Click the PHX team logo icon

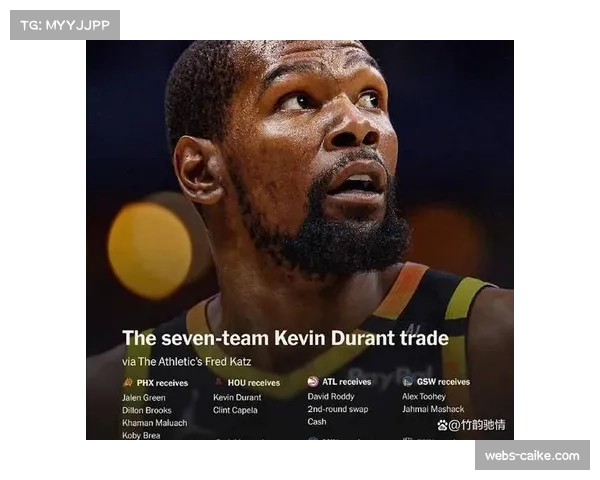128,382
